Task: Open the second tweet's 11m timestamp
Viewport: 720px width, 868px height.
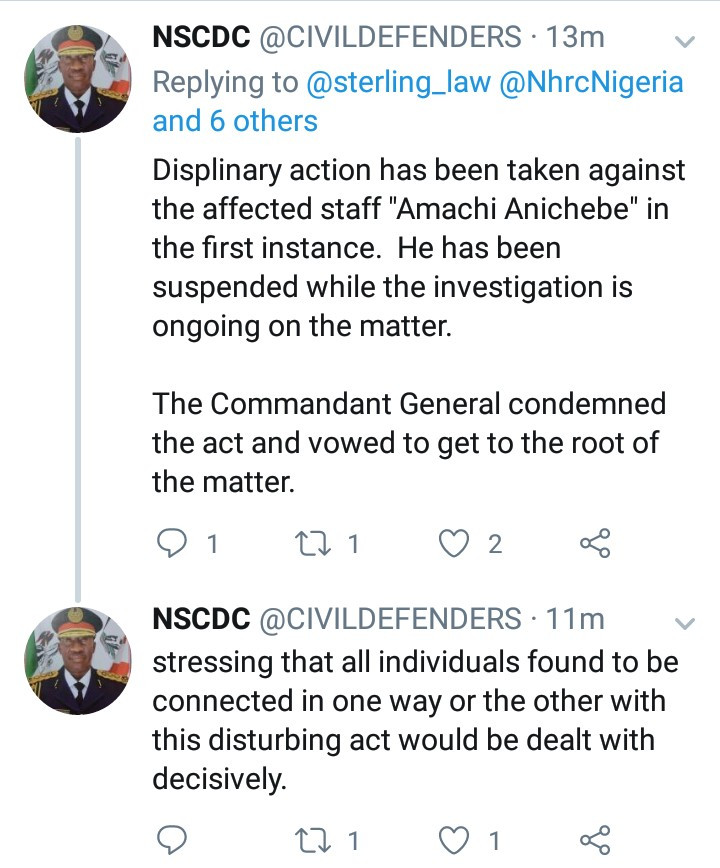Action: (x=575, y=619)
